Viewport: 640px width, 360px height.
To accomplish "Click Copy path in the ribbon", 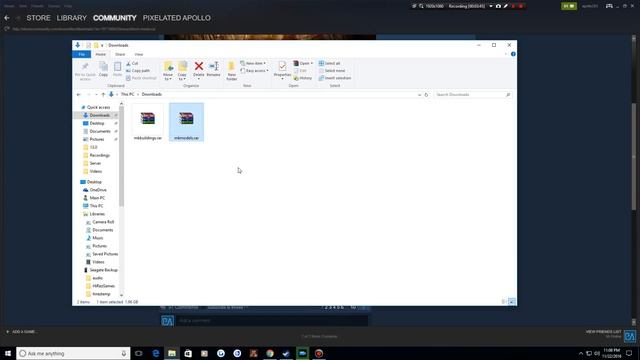I will click(138, 71).
